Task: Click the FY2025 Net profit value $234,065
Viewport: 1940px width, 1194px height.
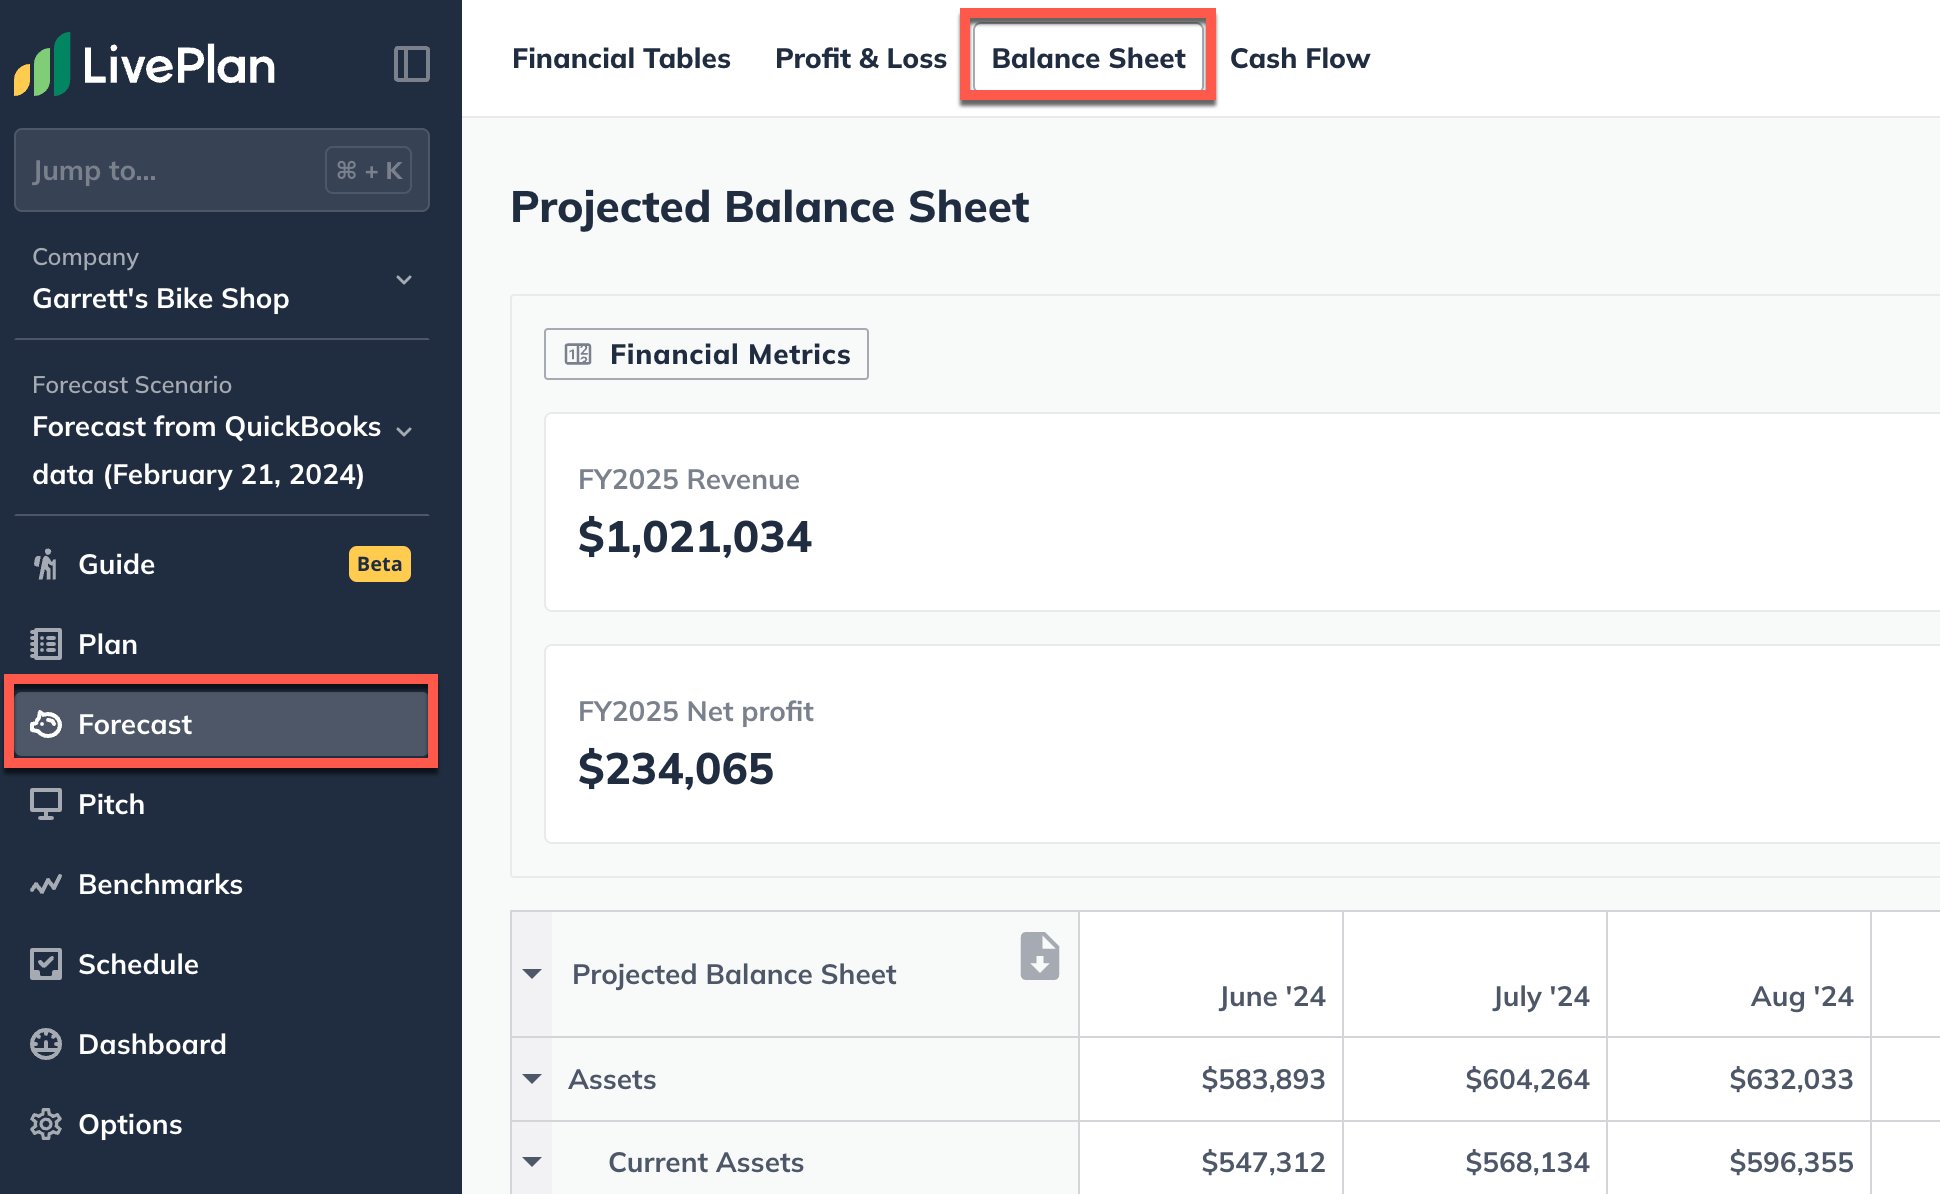Action: (676, 769)
